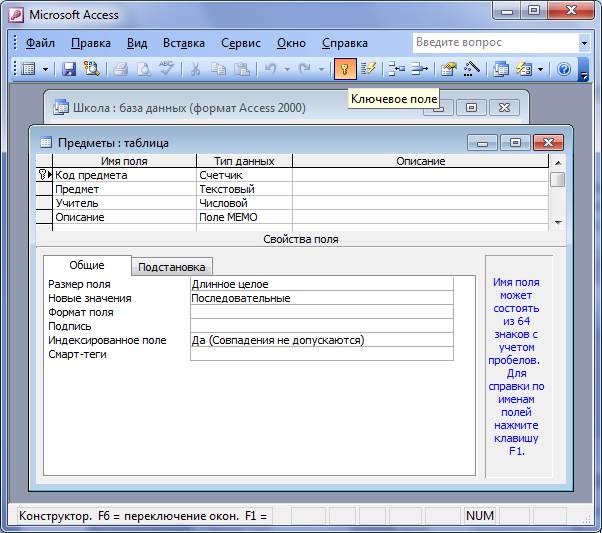Open the View icon dropdown arrow
This screenshot has width=602, height=533.
click(x=45, y=70)
